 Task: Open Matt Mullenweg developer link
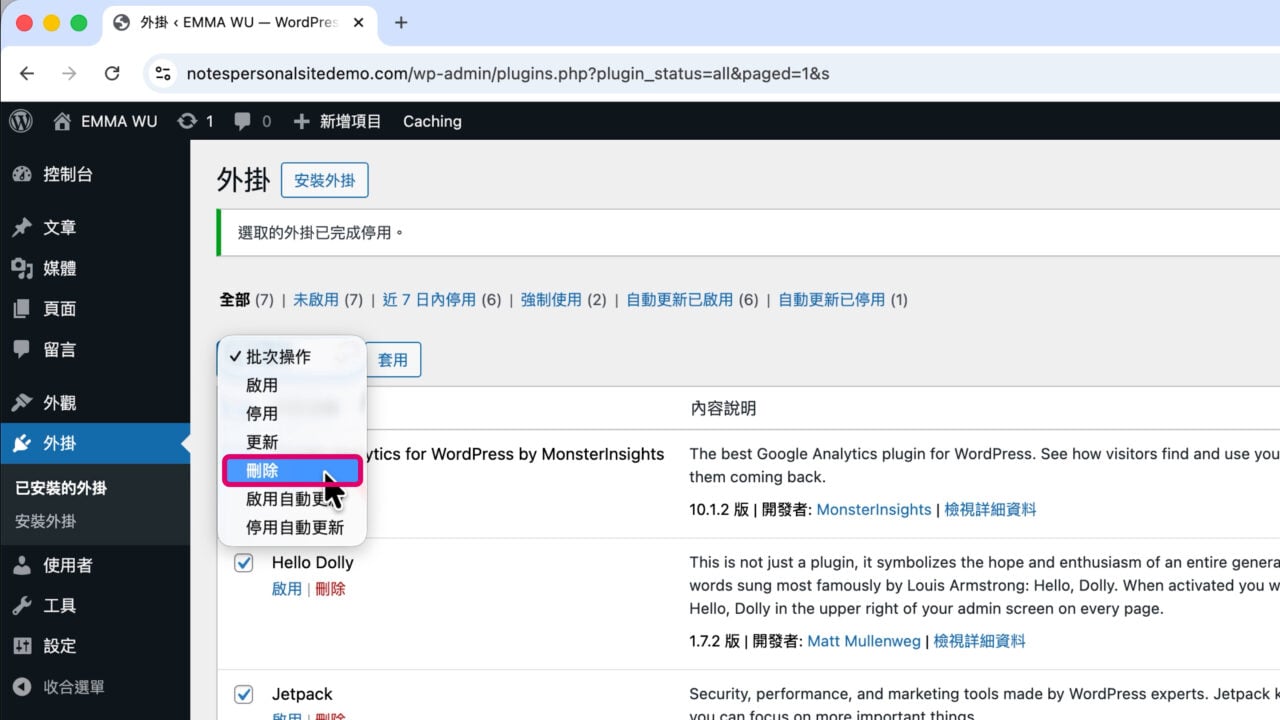coord(864,641)
